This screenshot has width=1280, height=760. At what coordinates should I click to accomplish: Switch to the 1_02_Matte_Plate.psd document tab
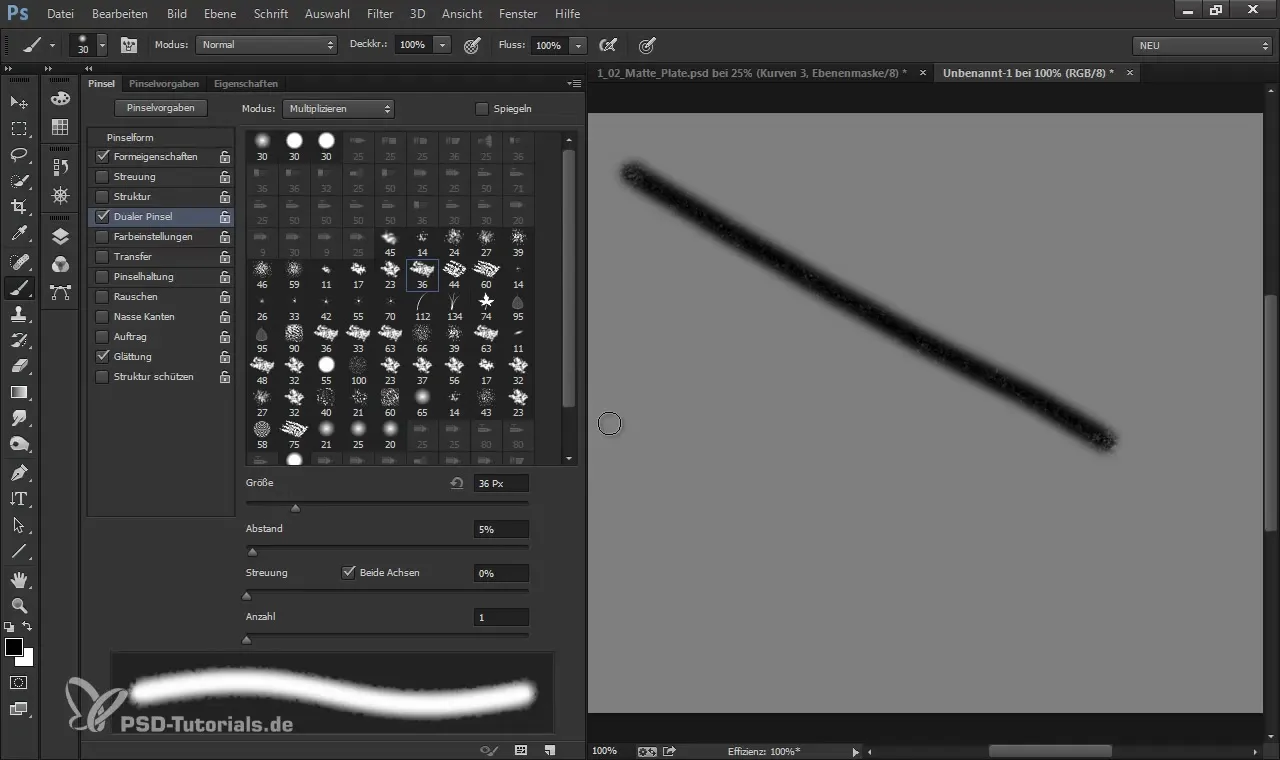(753, 73)
